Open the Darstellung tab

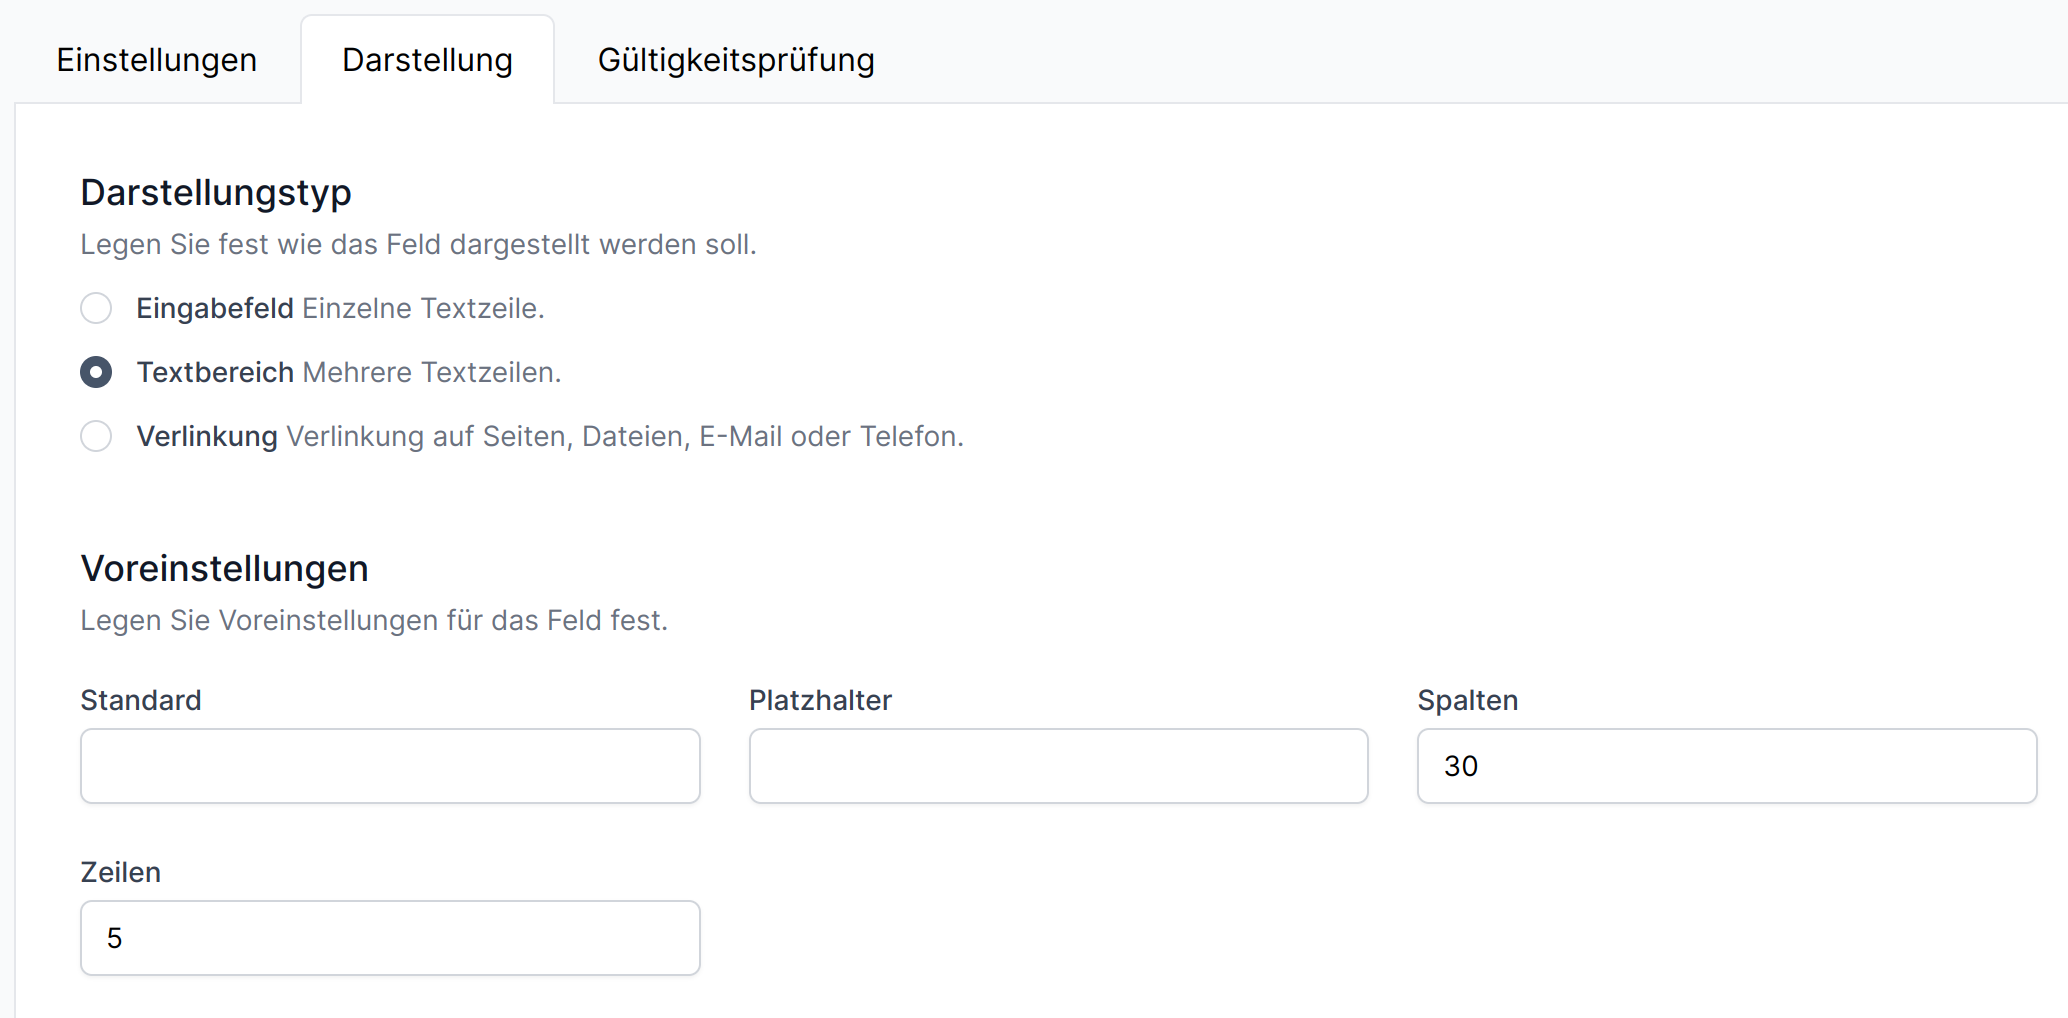[x=427, y=60]
